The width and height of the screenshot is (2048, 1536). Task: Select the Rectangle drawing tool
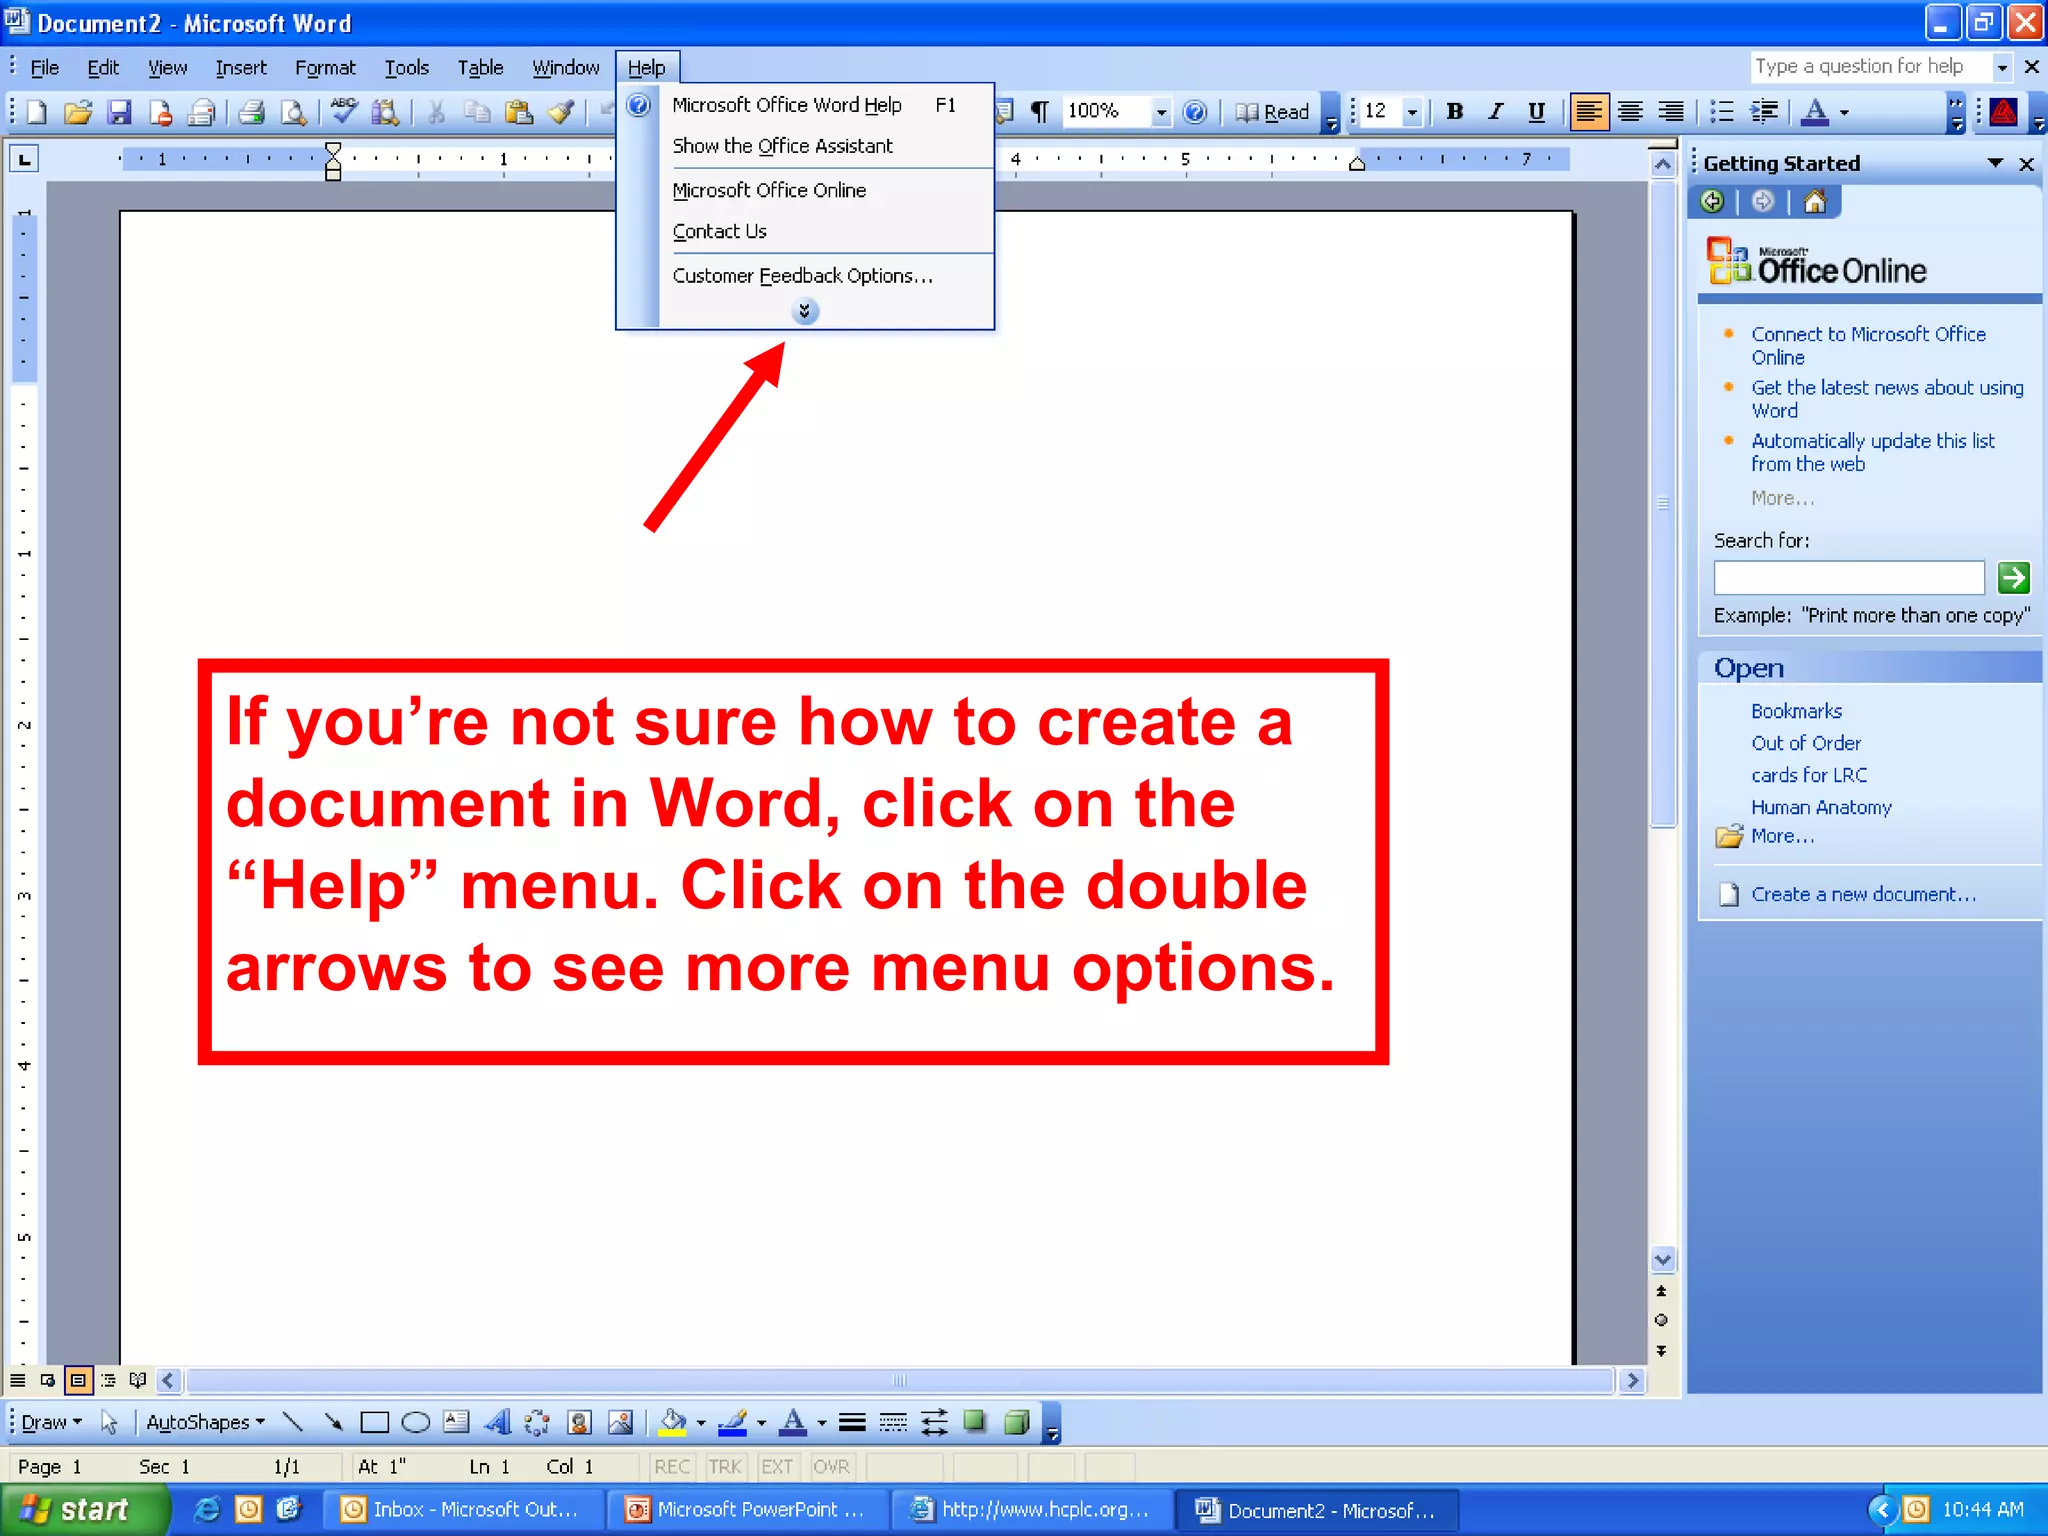click(x=375, y=1422)
